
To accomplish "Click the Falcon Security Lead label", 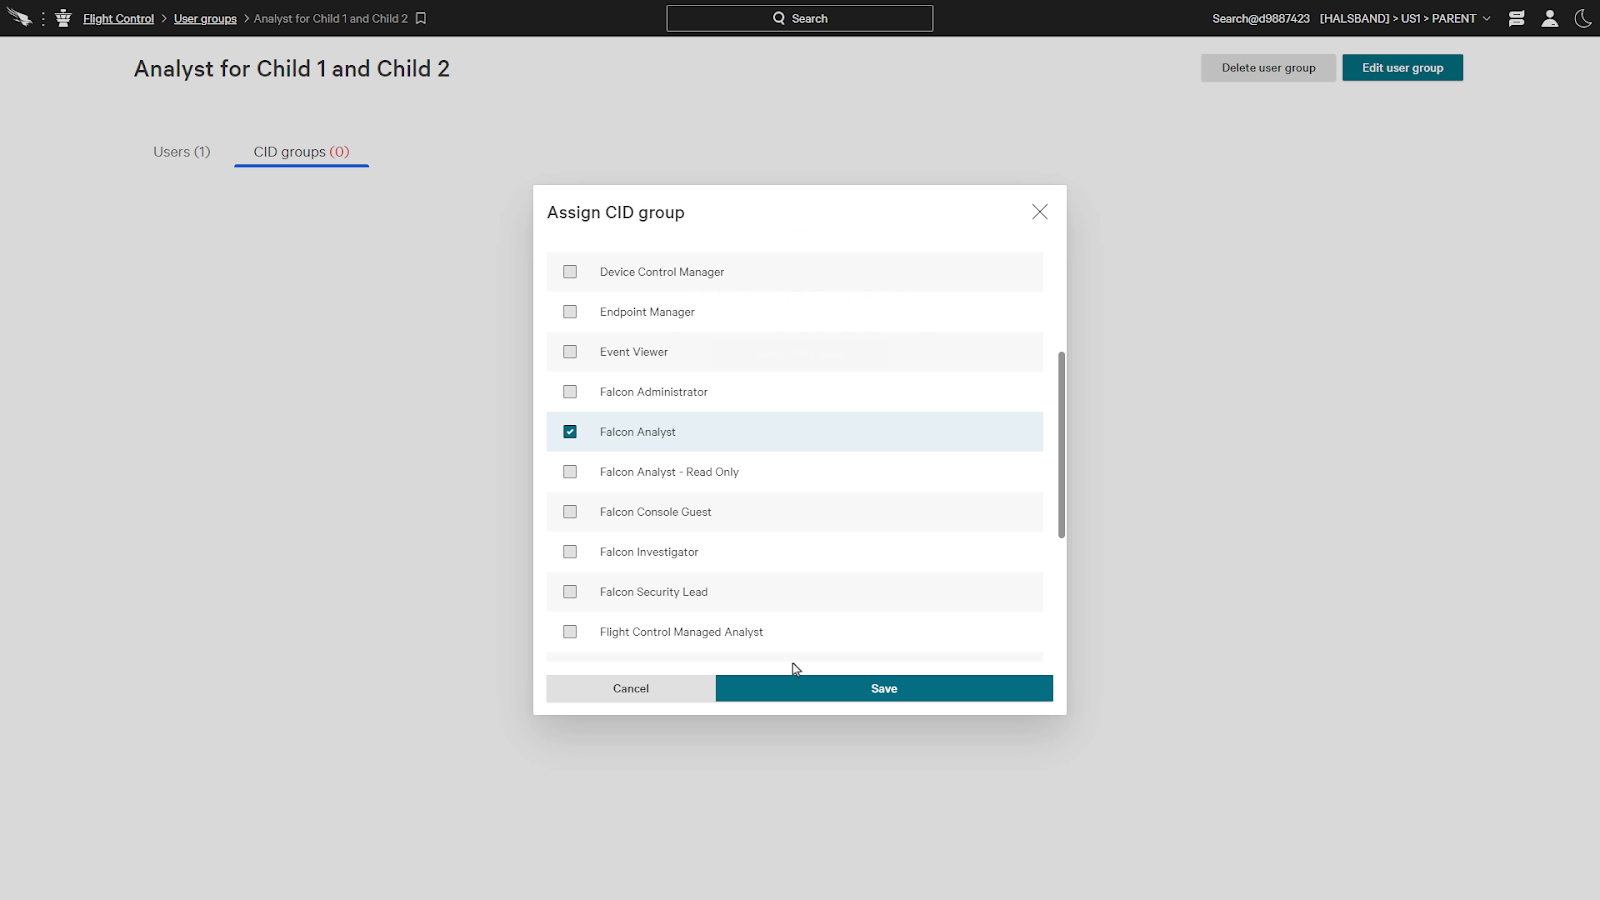I will 654,592.
